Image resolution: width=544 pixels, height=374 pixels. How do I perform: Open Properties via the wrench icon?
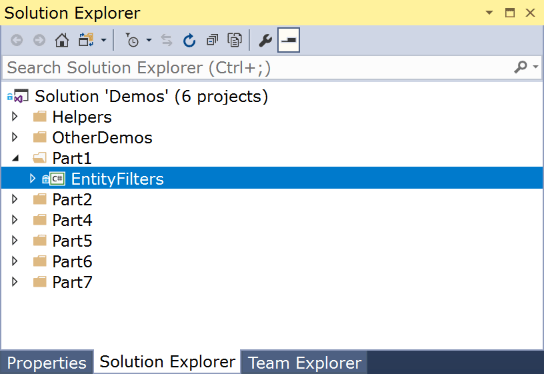(x=265, y=41)
